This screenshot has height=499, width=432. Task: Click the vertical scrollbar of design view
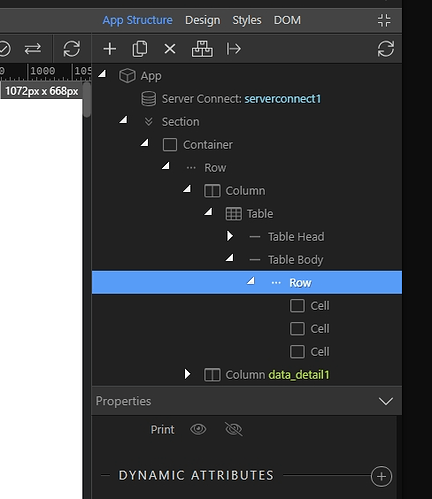(87, 100)
